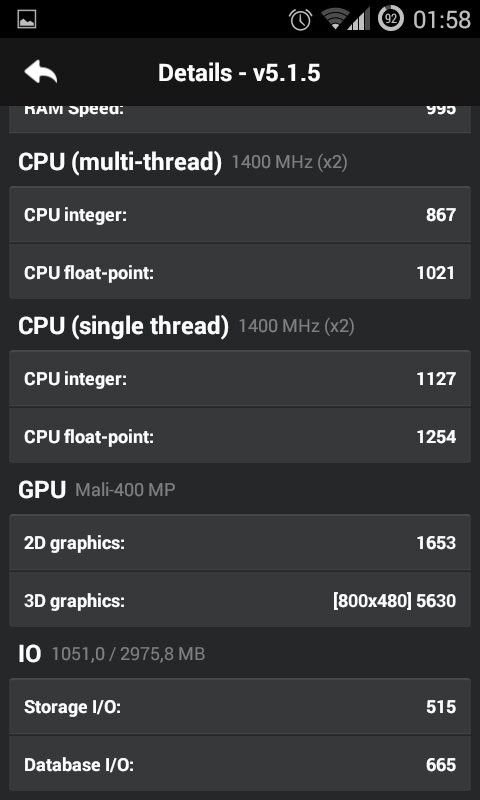Image resolution: width=480 pixels, height=800 pixels.
Task: Tap the Wi-Fi signal icon
Action: pos(335,19)
